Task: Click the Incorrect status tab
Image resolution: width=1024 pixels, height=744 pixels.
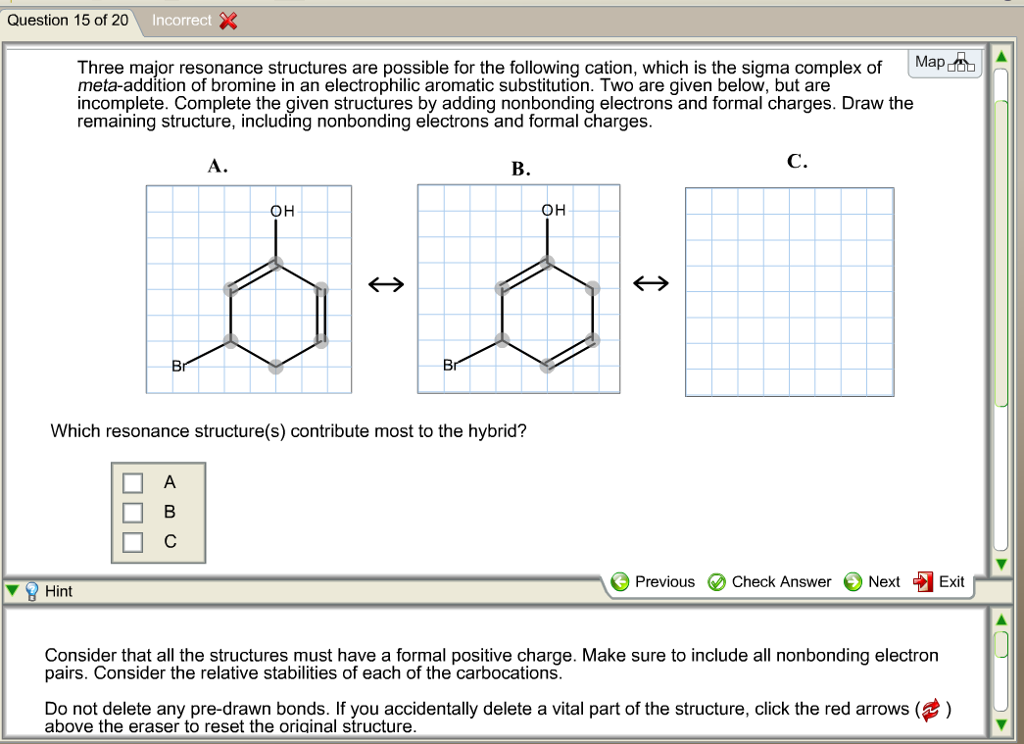Action: (x=180, y=19)
